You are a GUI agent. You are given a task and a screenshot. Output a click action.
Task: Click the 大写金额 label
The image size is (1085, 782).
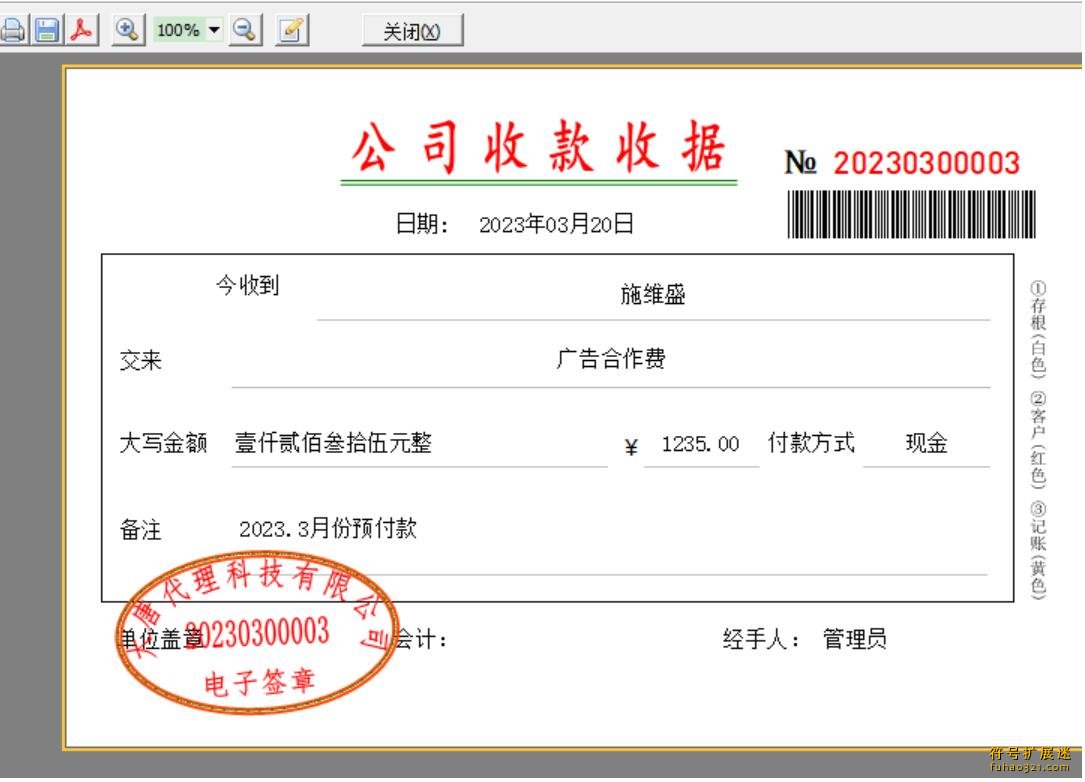pos(163,442)
